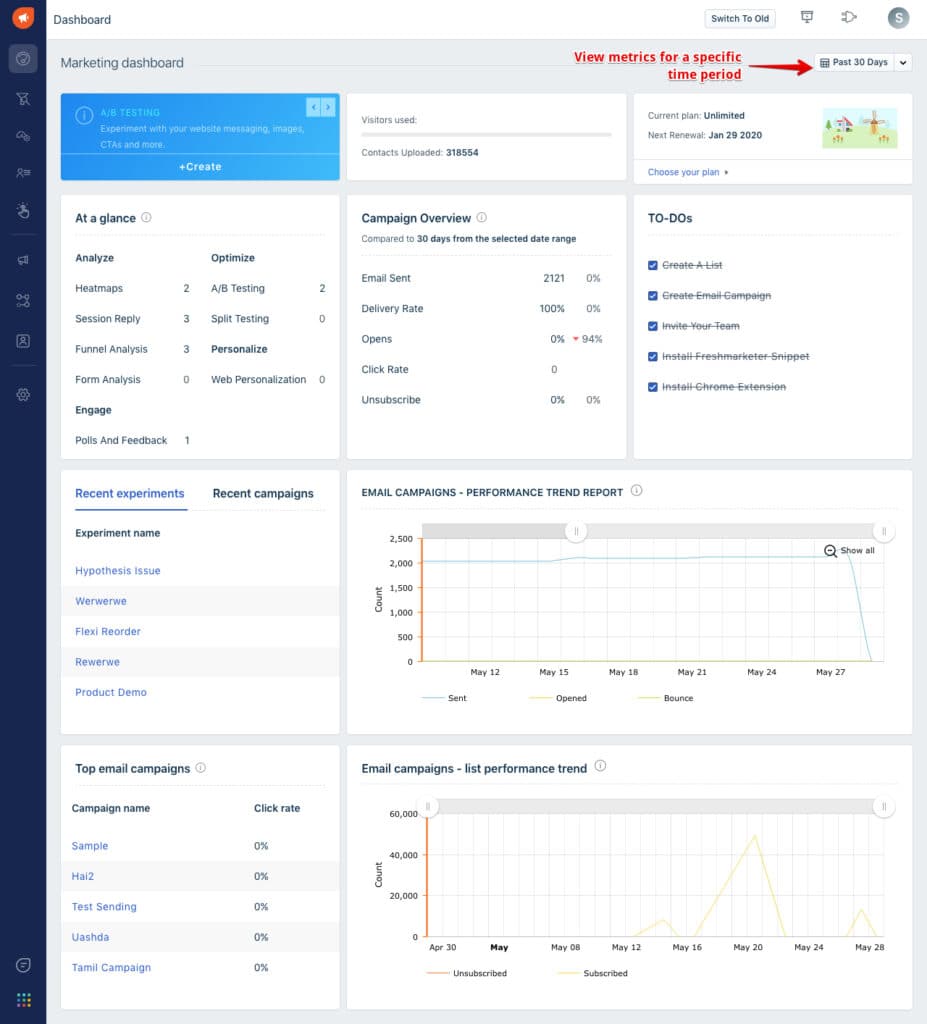Image resolution: width=927 pixels, height=1024 pixels.
Task: Click the megaphone campaigns icon in the sidebar
Action: pyautogui.click(x=22, y=261)
